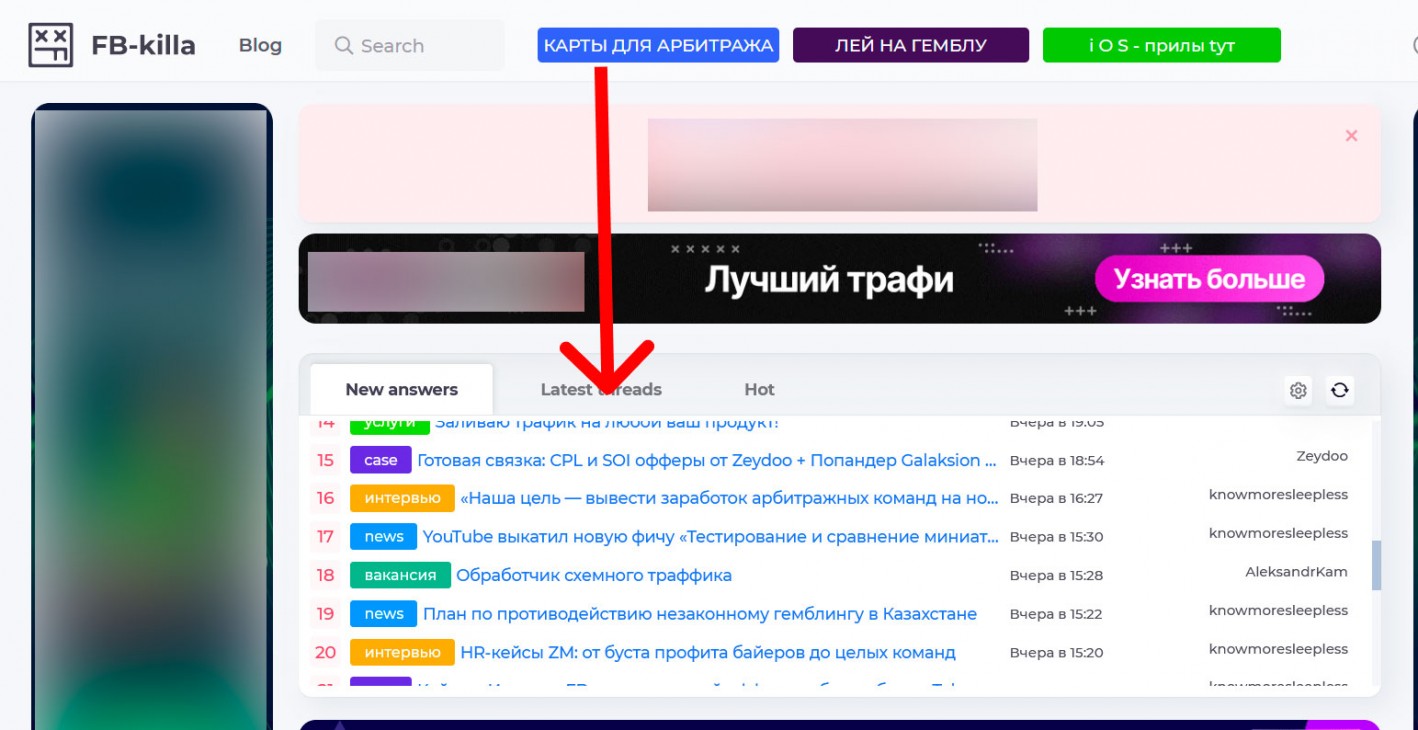Open knowmoresleepless profile on row 19
Viewport: 1418px width, 730px height.
tap(1278, 610)
